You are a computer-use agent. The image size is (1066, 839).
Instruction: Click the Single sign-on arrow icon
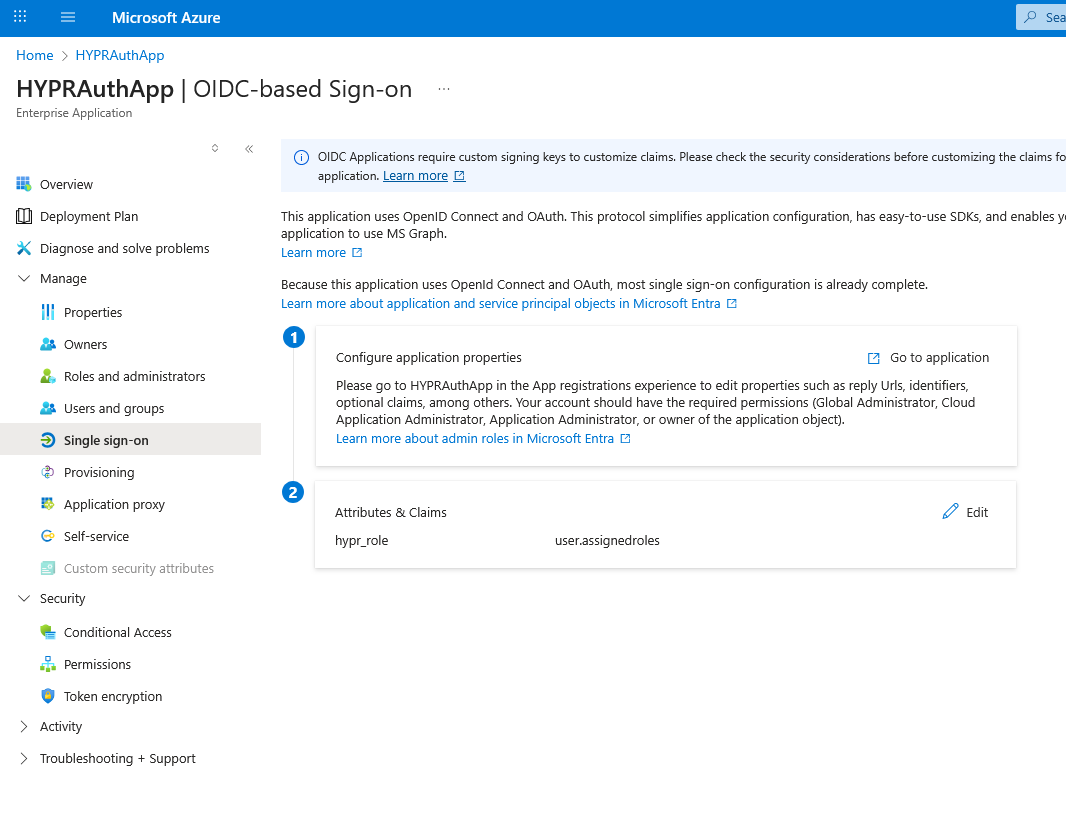tap(48, 440)
